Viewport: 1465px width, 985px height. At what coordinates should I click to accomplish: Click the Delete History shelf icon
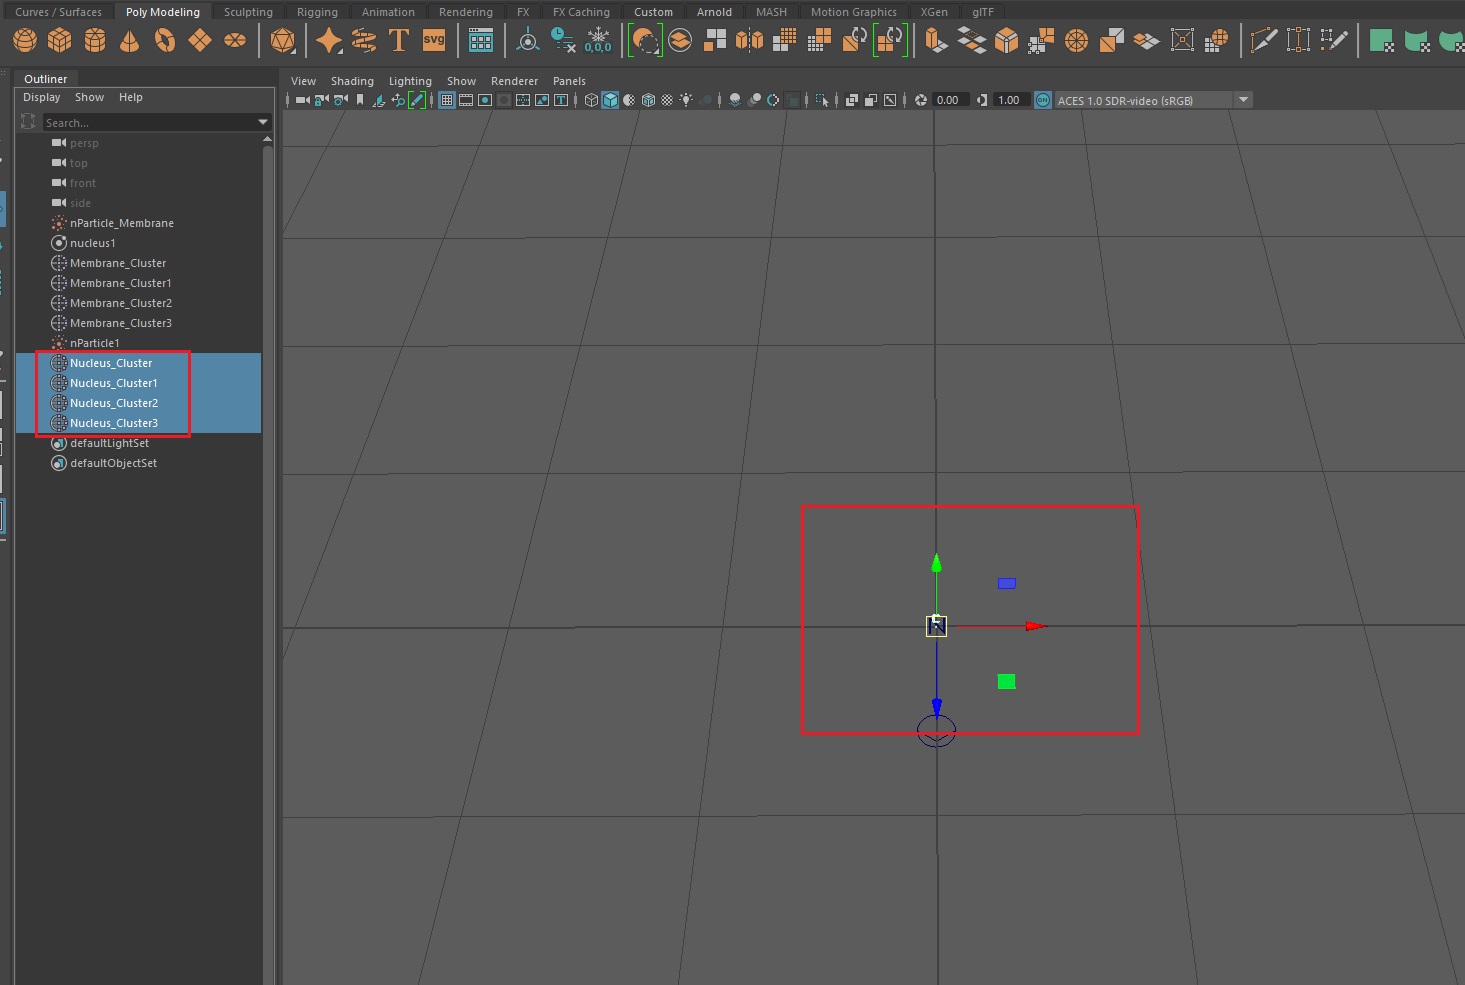[564, 41]
